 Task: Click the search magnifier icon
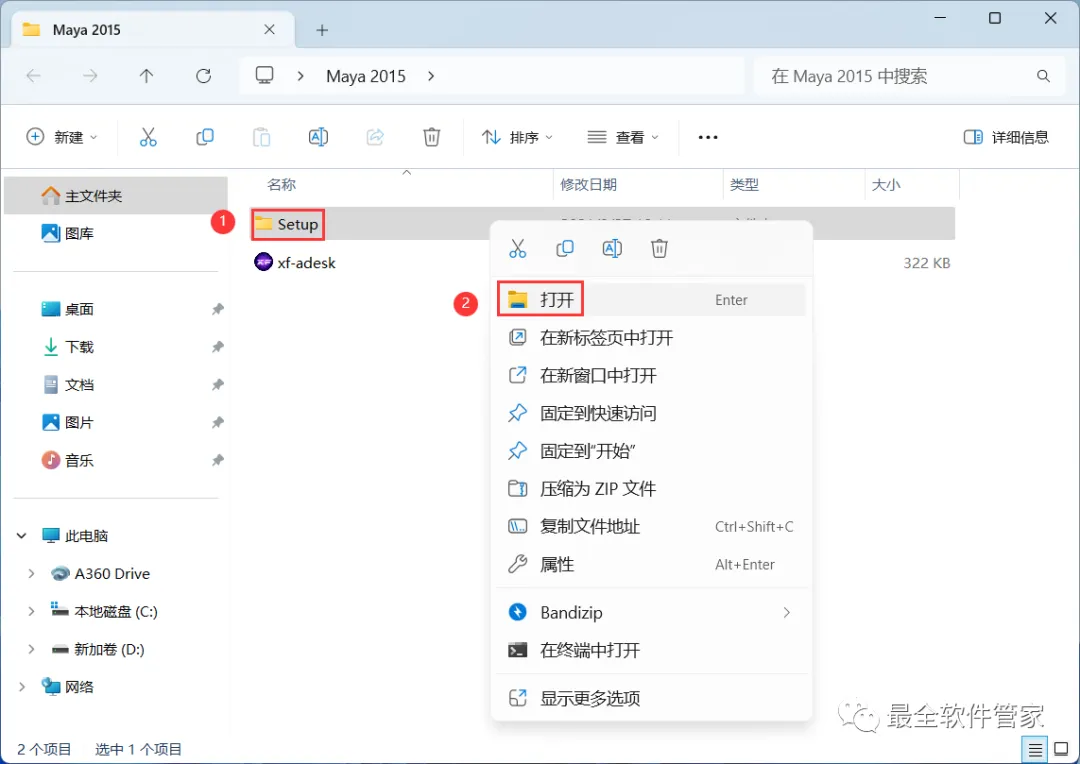pyautogui.click(x=1043, y=76)
